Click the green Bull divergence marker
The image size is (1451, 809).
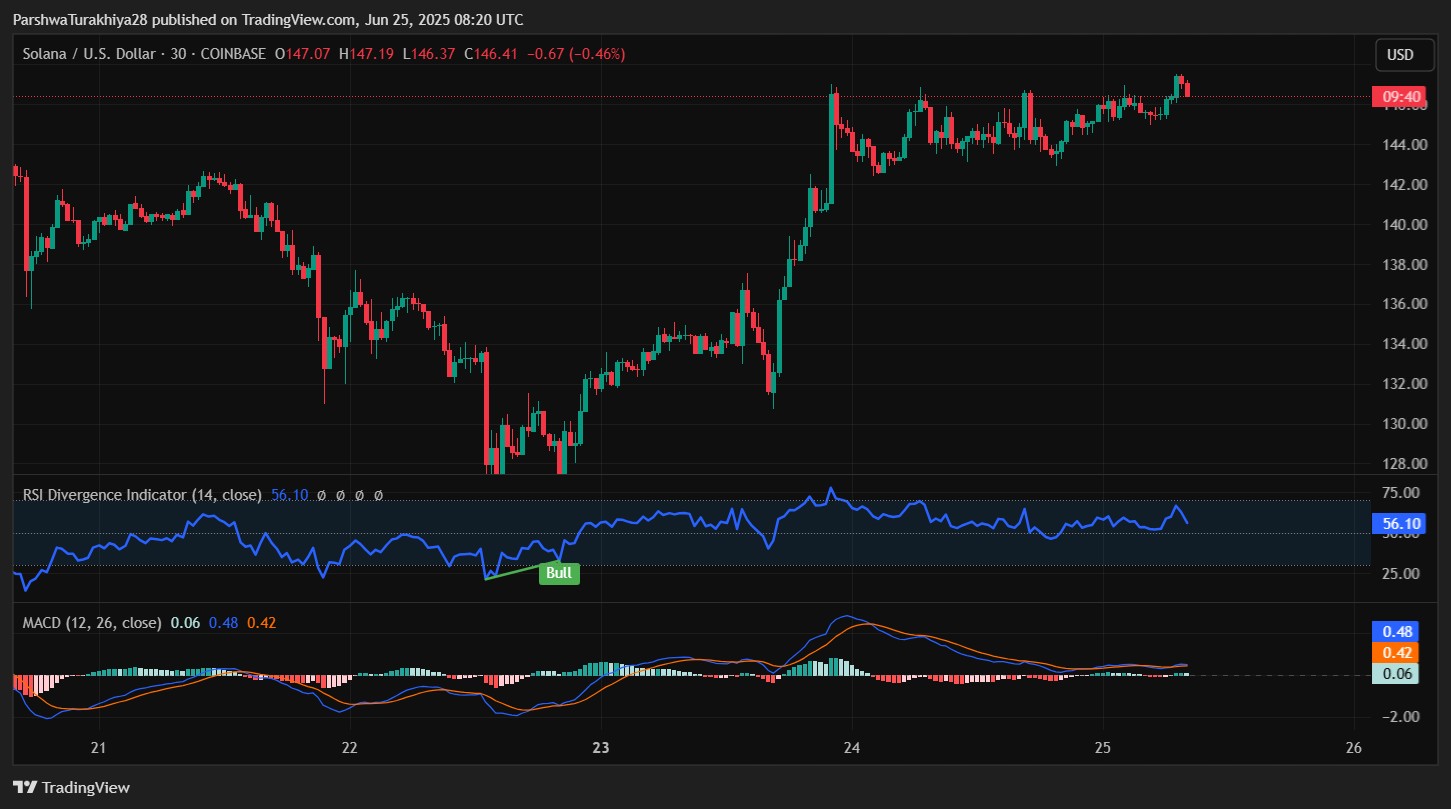point(559,573)
